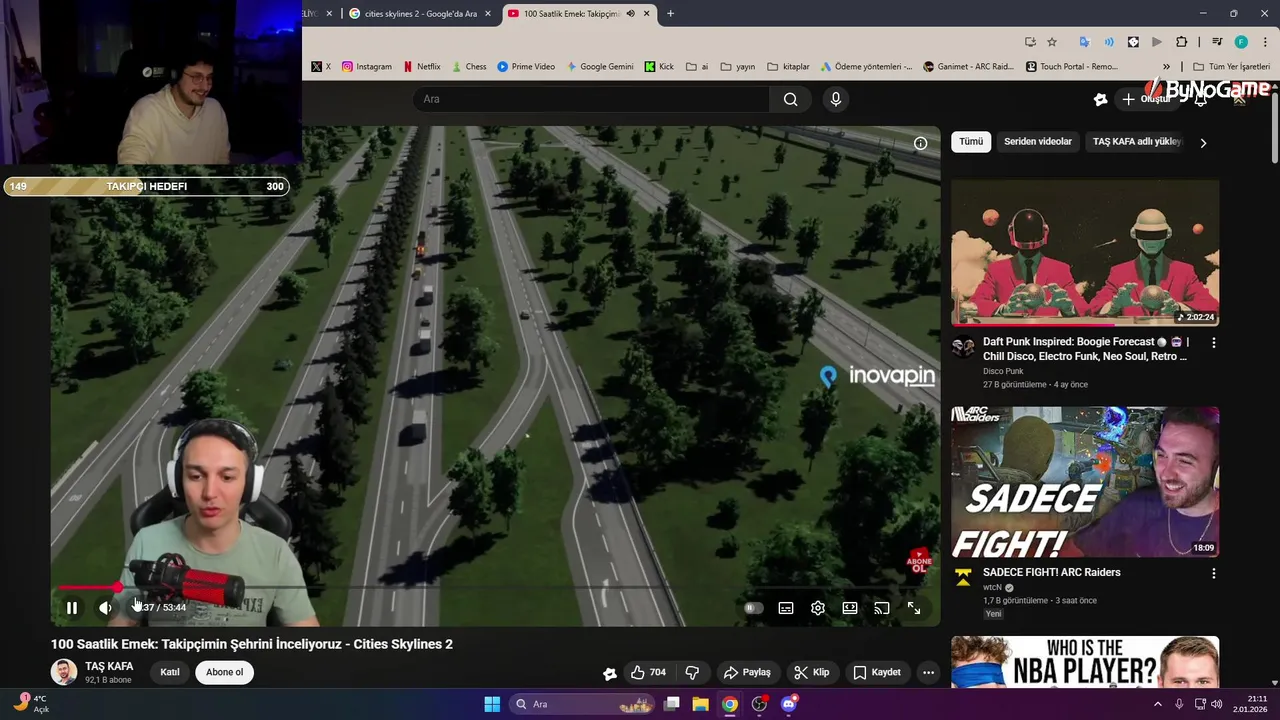The width and height of the screenshot is (1280, 720).
Task: Dislike the video with thumbs down
Action: click(x=692, y=672)
